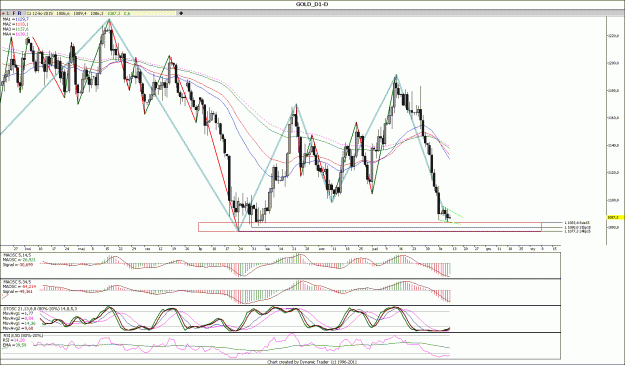
Task: Click the L button in chart toolbar
Action: (8, 13)
